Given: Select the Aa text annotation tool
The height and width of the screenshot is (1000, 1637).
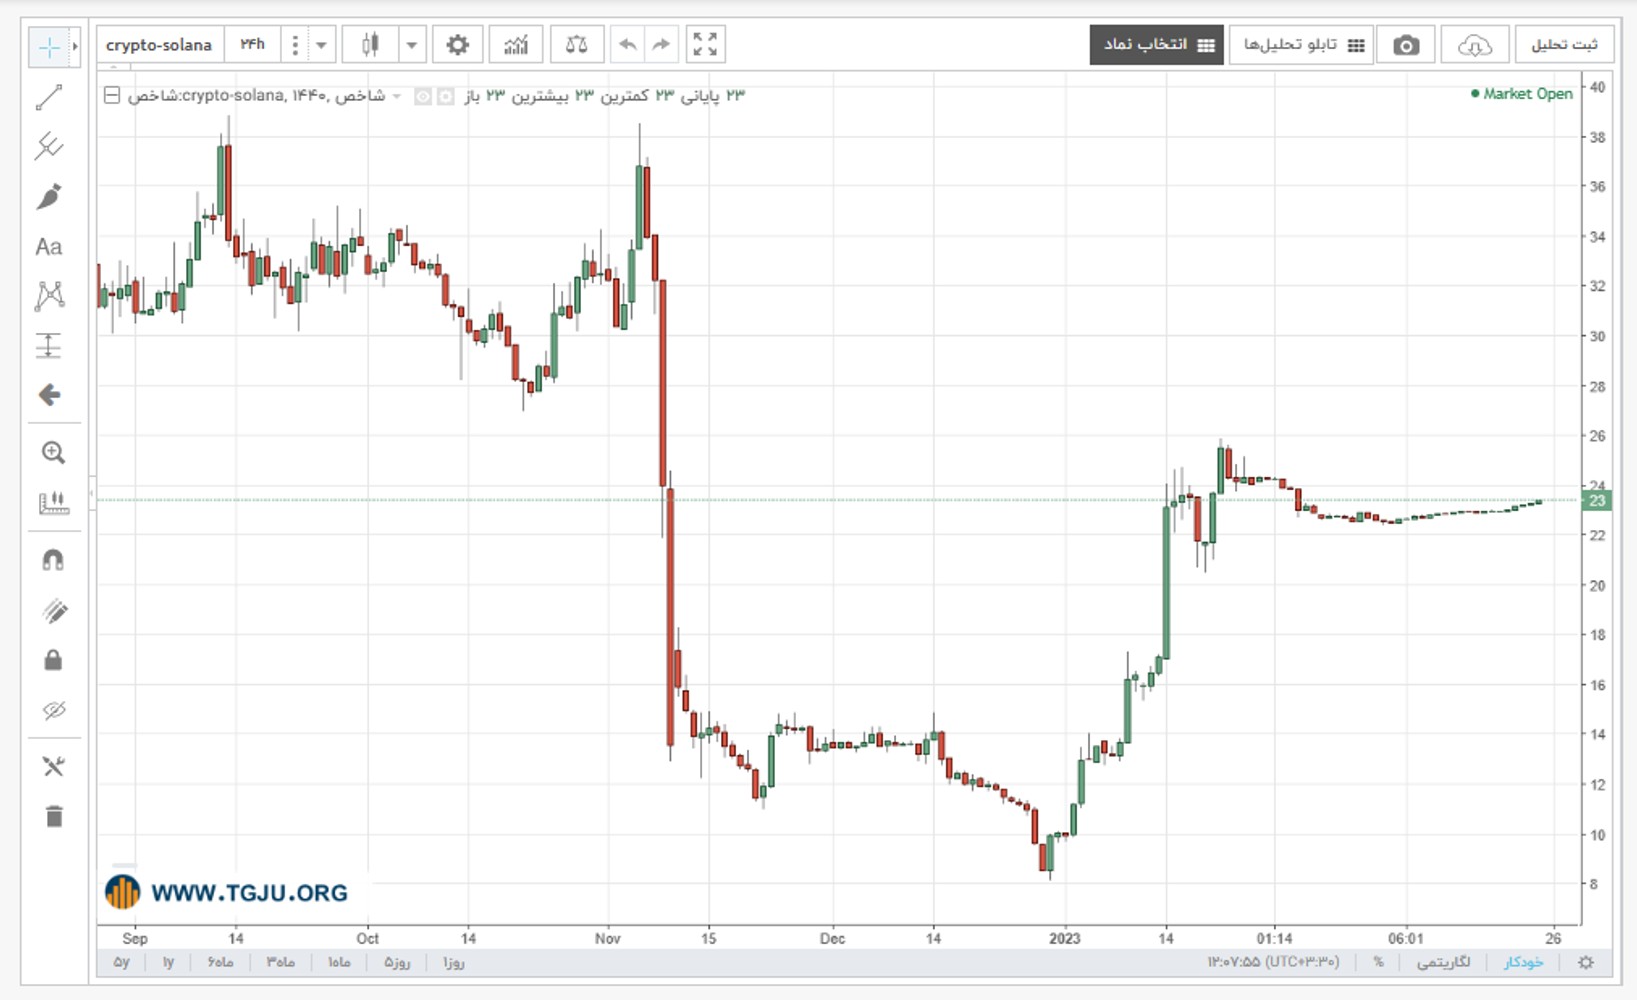Looking at the screenshot, I should (49, 246).
